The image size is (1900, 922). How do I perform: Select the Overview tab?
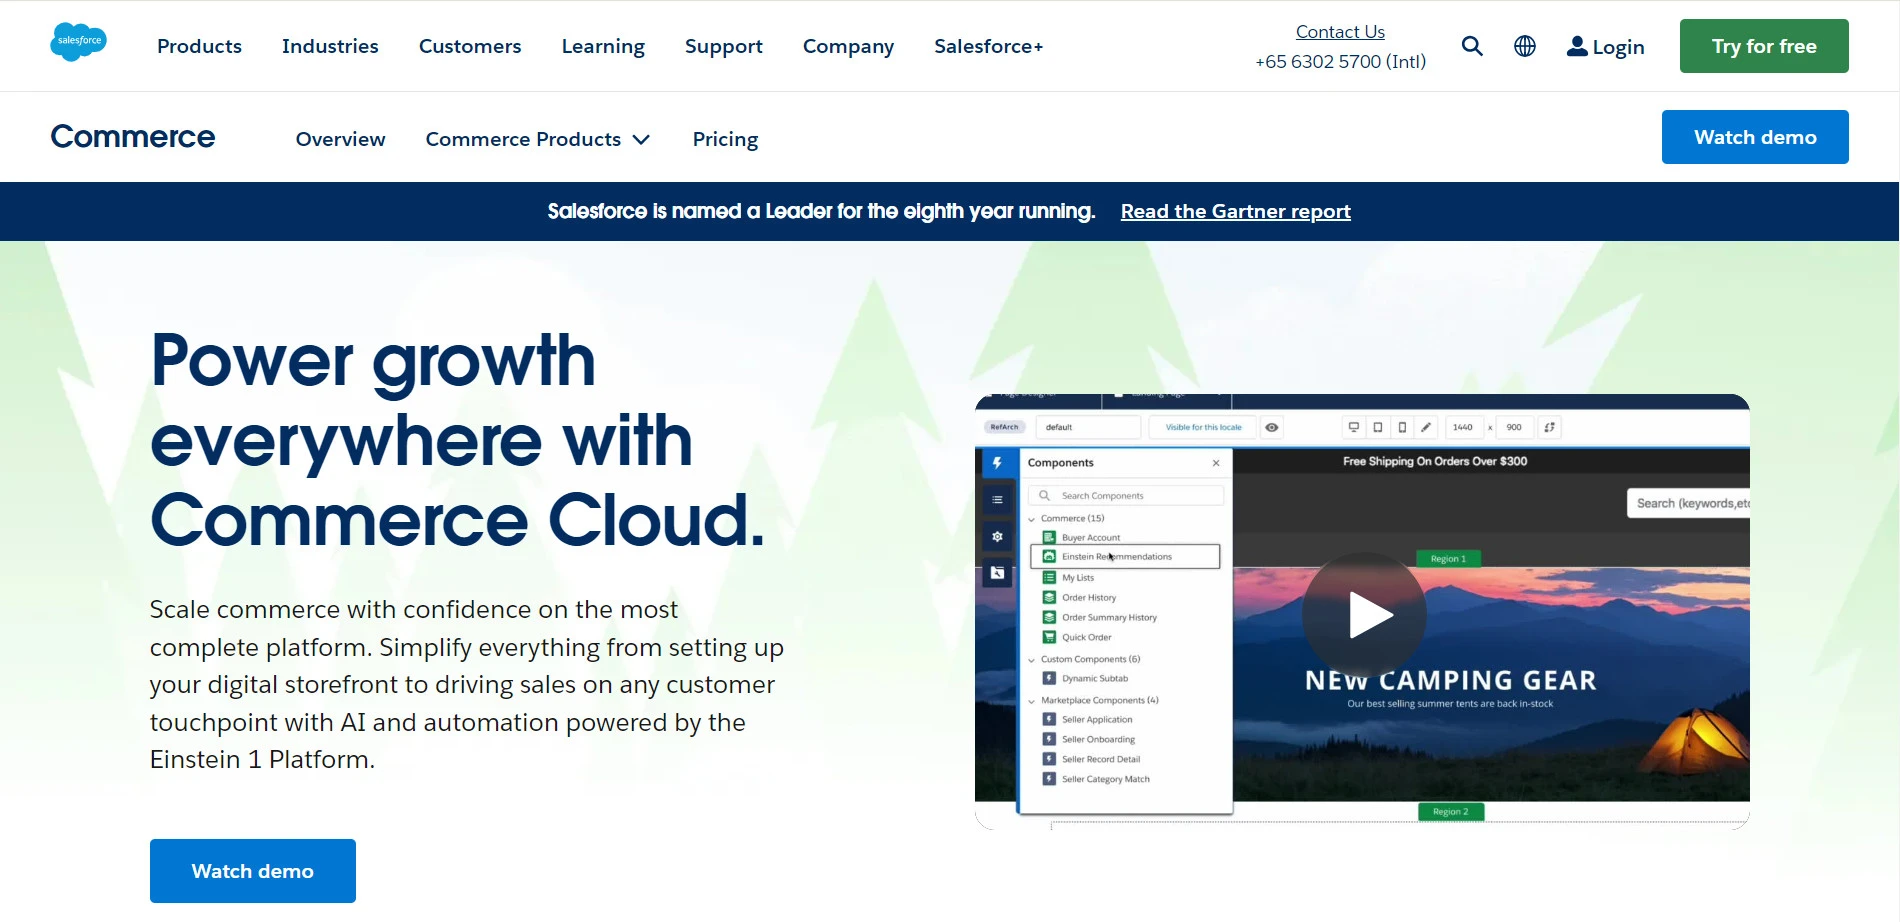click(x=340, y=139)
